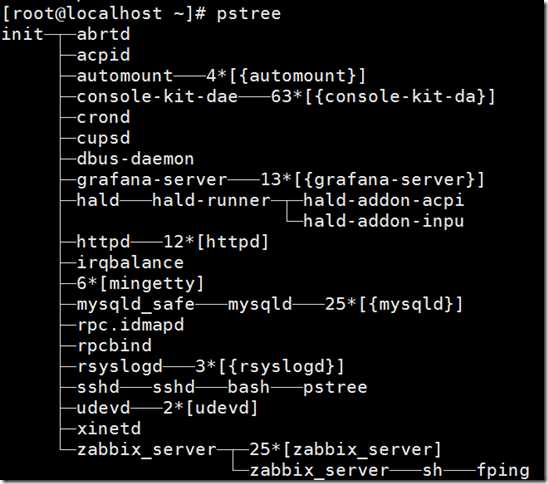Select the hald-runner child process
This screenshot has width=548, height=484.
(x=211, y=200)
